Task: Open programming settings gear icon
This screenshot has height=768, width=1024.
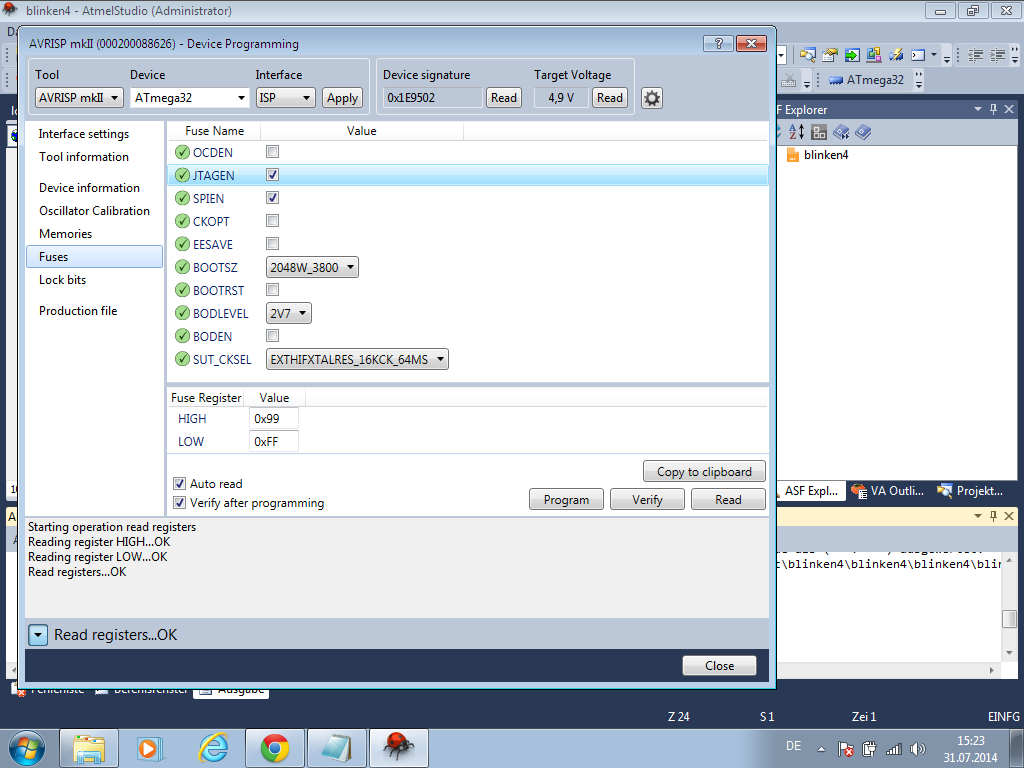Action: pyautogui.click(x=652, y=98)
